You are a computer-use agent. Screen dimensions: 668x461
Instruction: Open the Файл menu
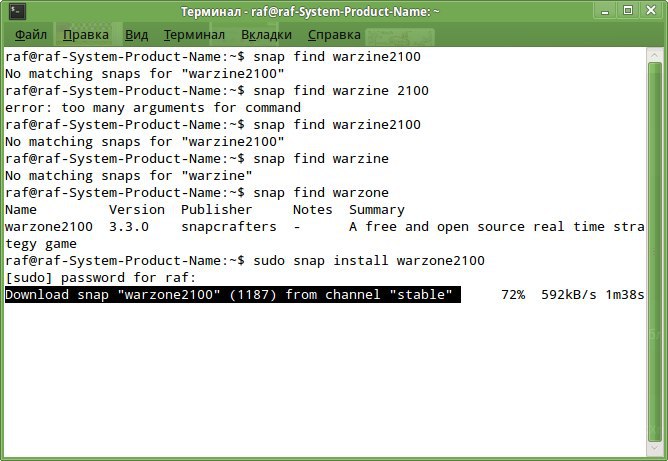click(31, 35)
